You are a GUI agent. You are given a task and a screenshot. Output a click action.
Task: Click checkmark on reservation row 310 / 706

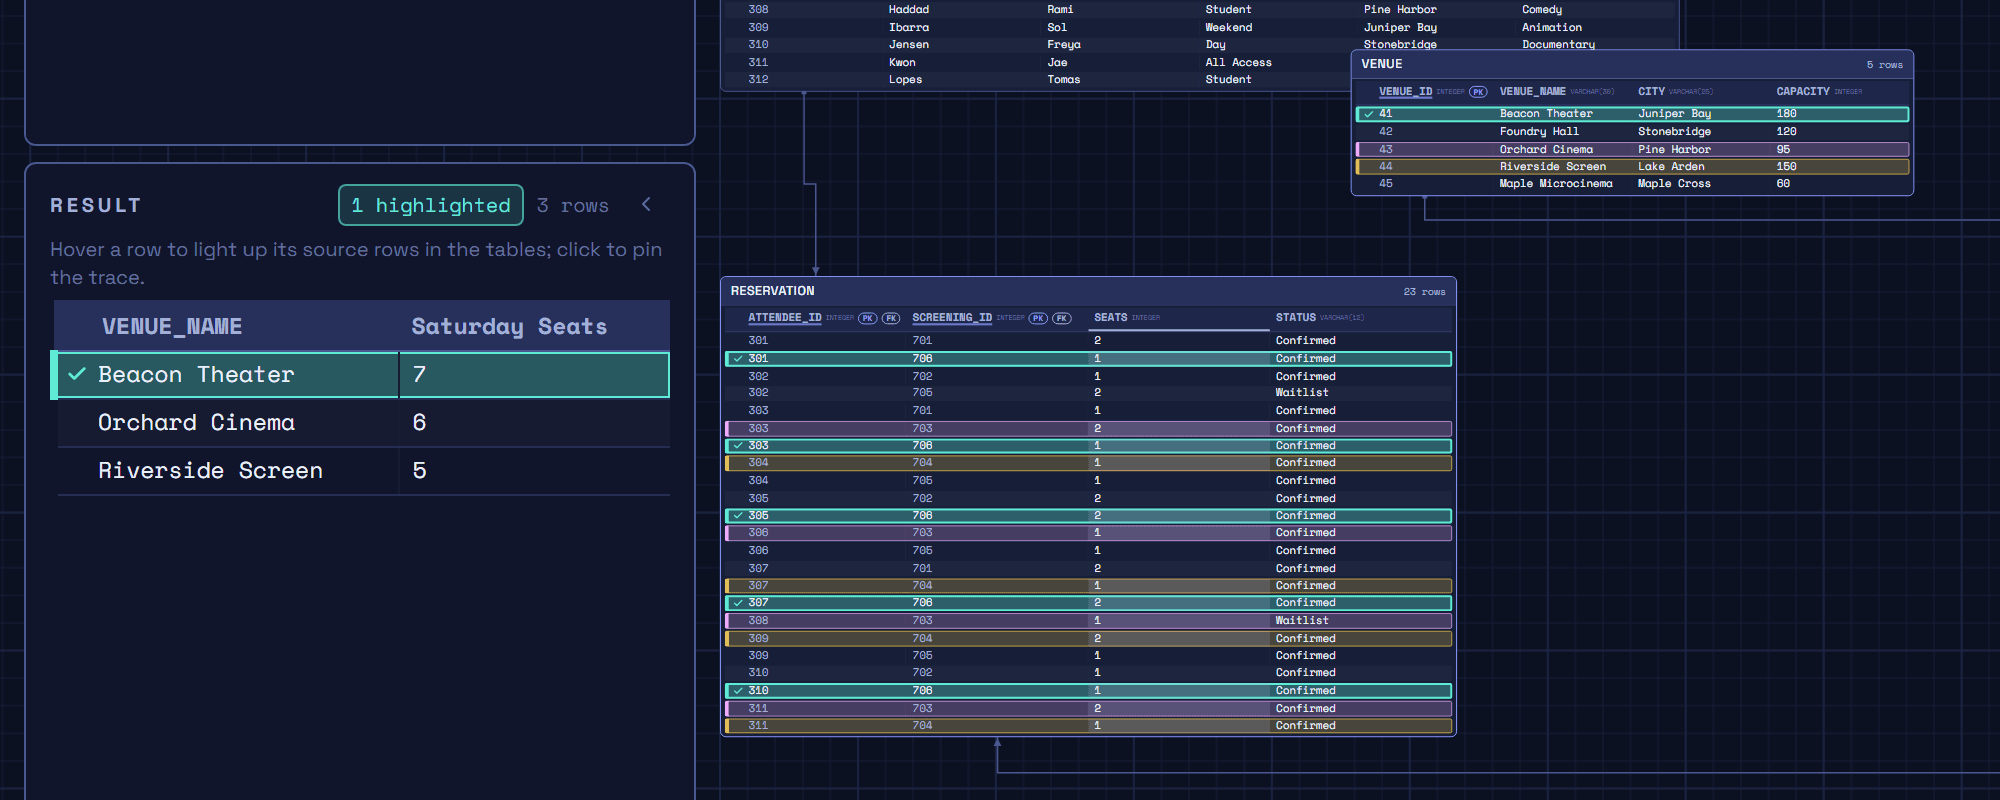point(738,691)
